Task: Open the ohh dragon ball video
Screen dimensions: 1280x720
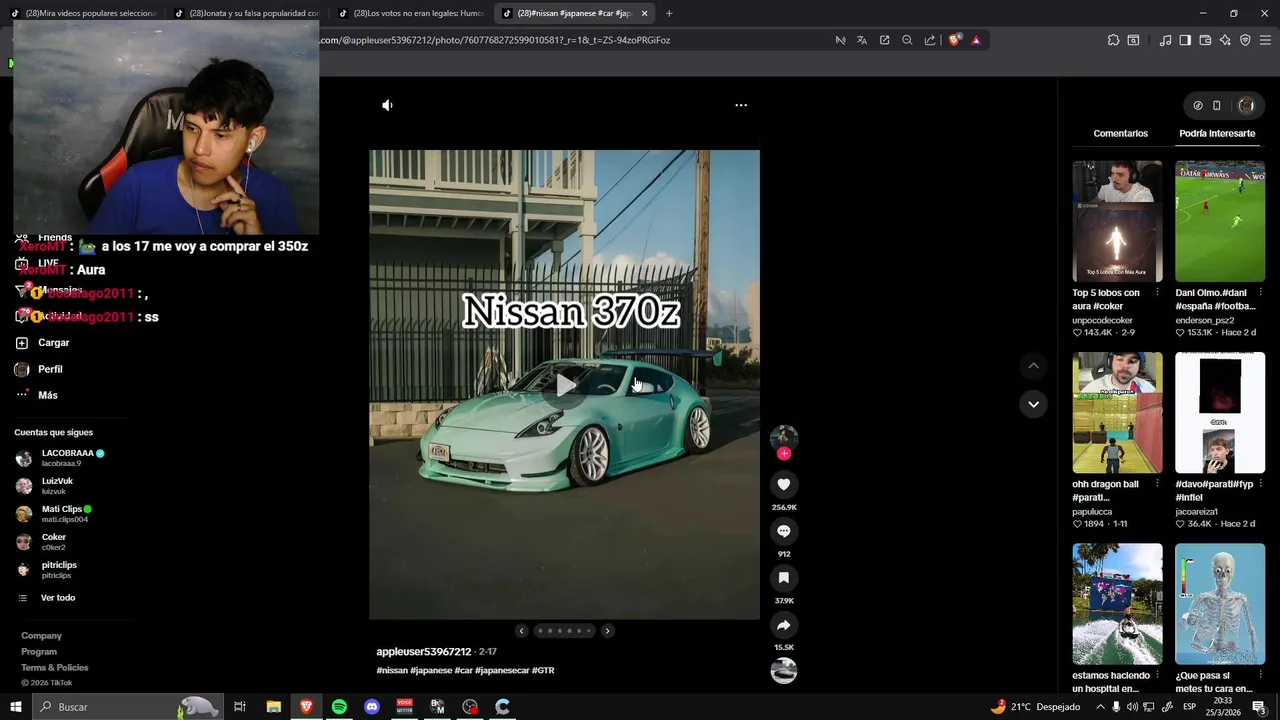Action: (x=1117, y=413)
